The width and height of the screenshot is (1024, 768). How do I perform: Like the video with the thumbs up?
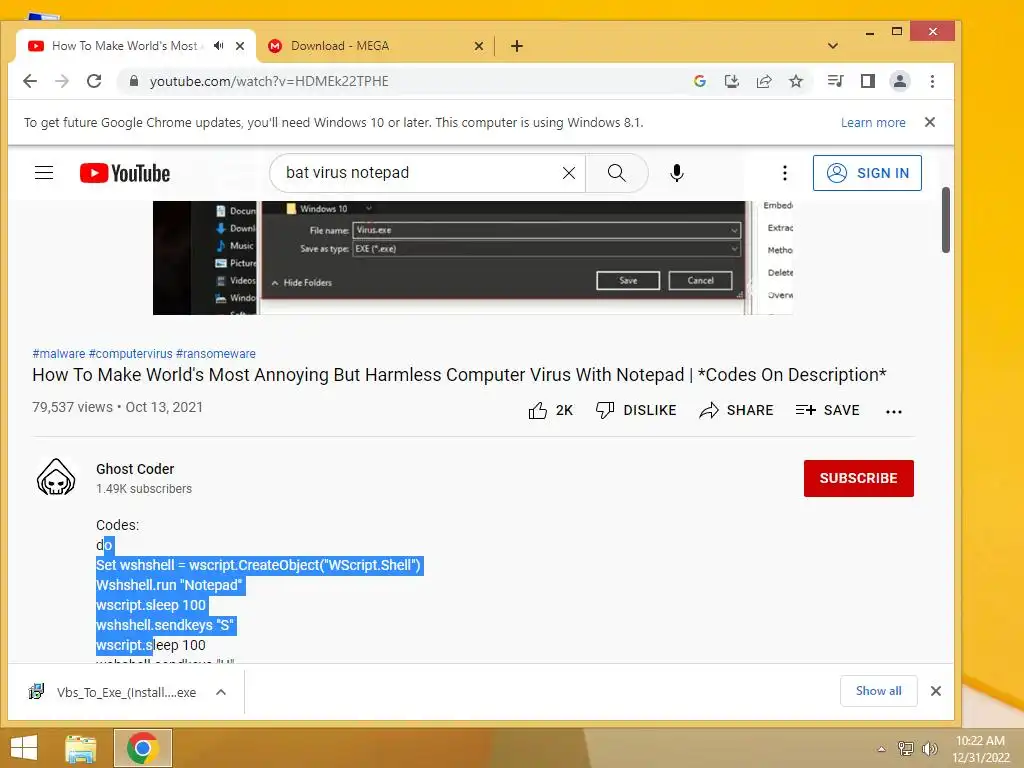[x=550, y=410]
